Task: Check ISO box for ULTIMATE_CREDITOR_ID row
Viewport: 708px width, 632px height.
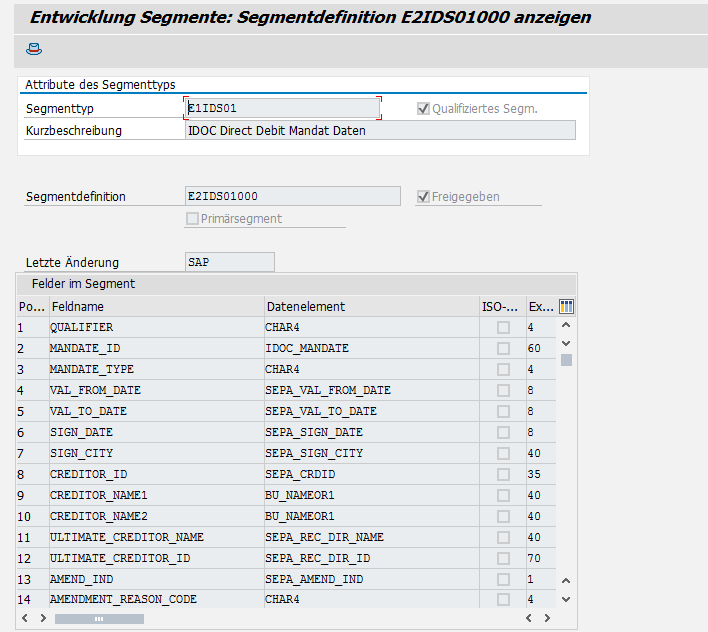Action: click(503, 558)
